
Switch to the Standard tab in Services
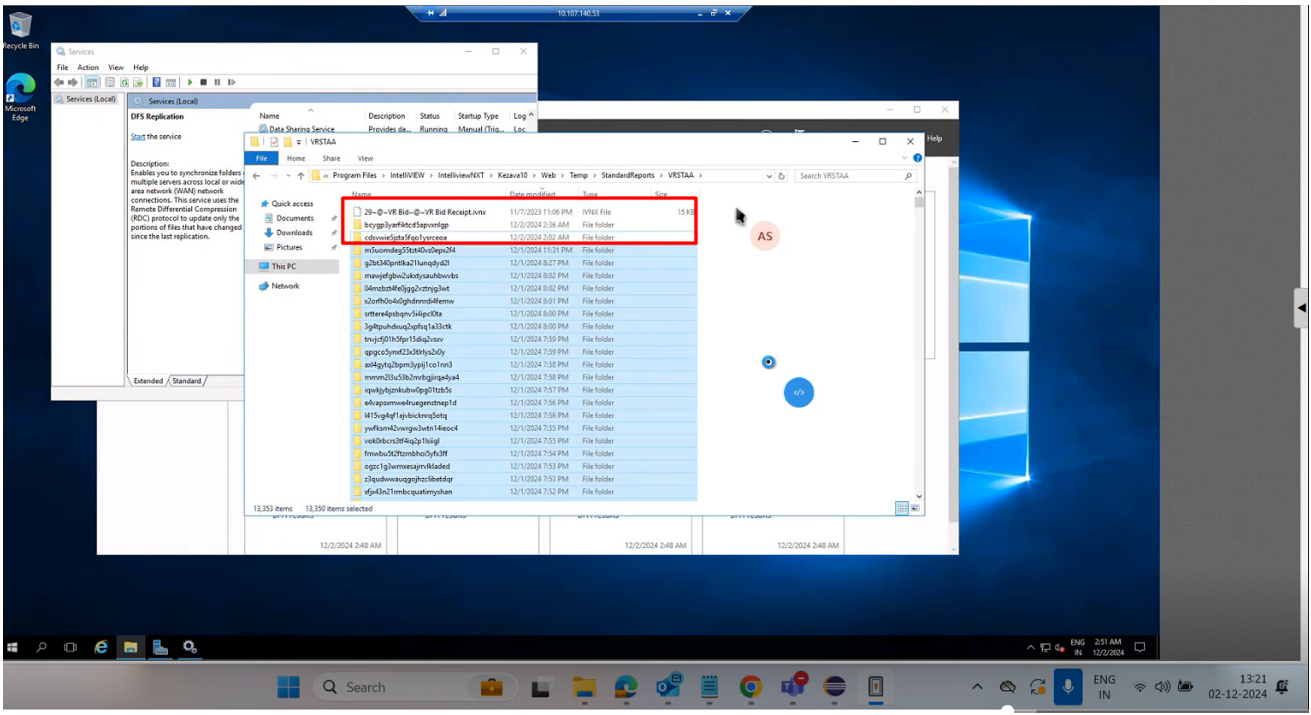(186, 381)
